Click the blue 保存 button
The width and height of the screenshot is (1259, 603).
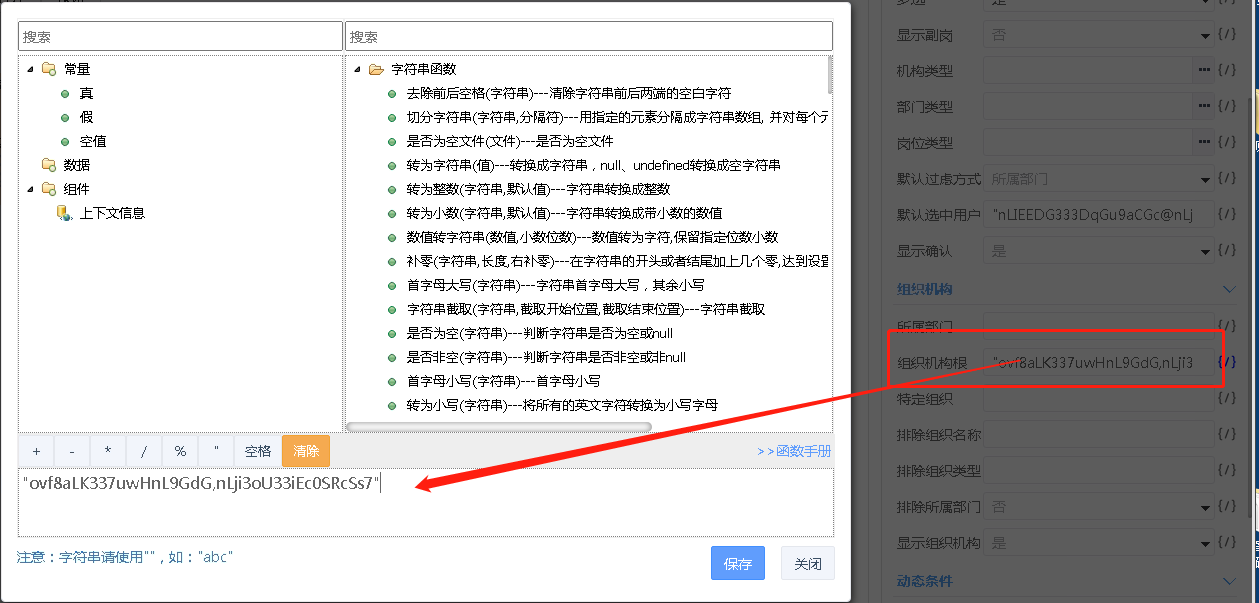click(738, 564)
